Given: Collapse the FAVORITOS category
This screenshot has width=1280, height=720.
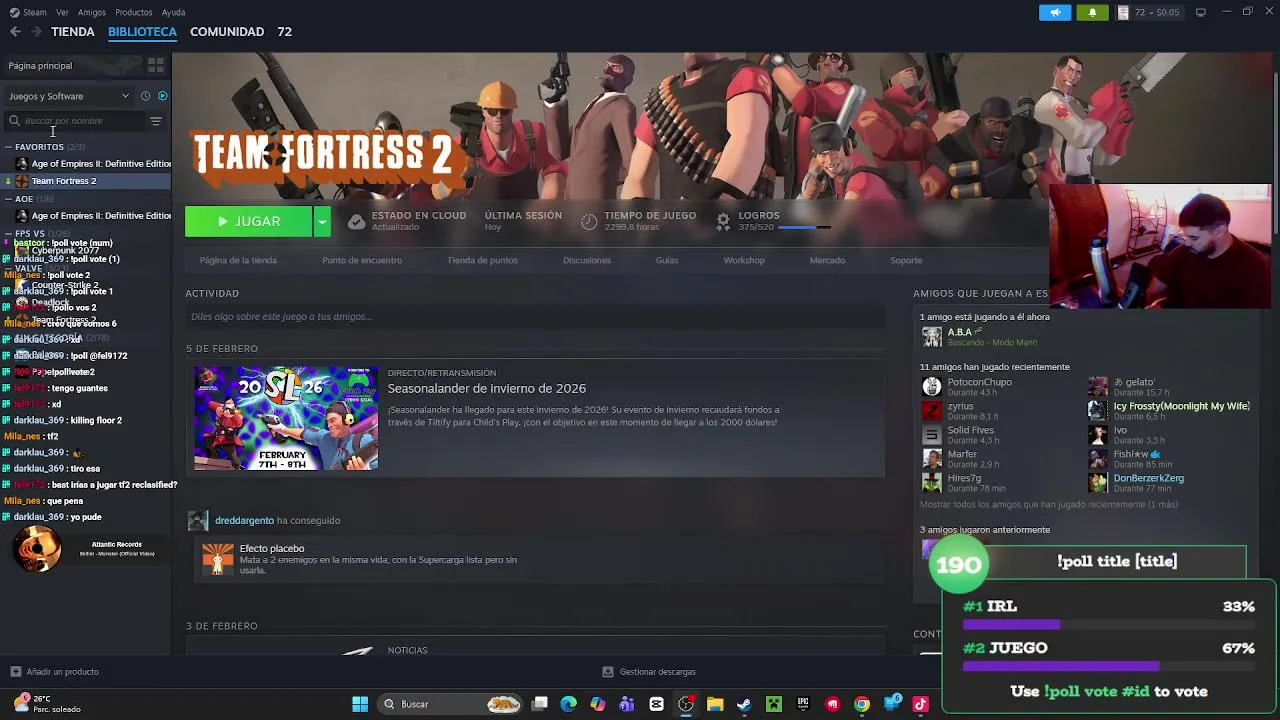Looking at the screenshot, I should pyautogui.click(x=9, y=147).
